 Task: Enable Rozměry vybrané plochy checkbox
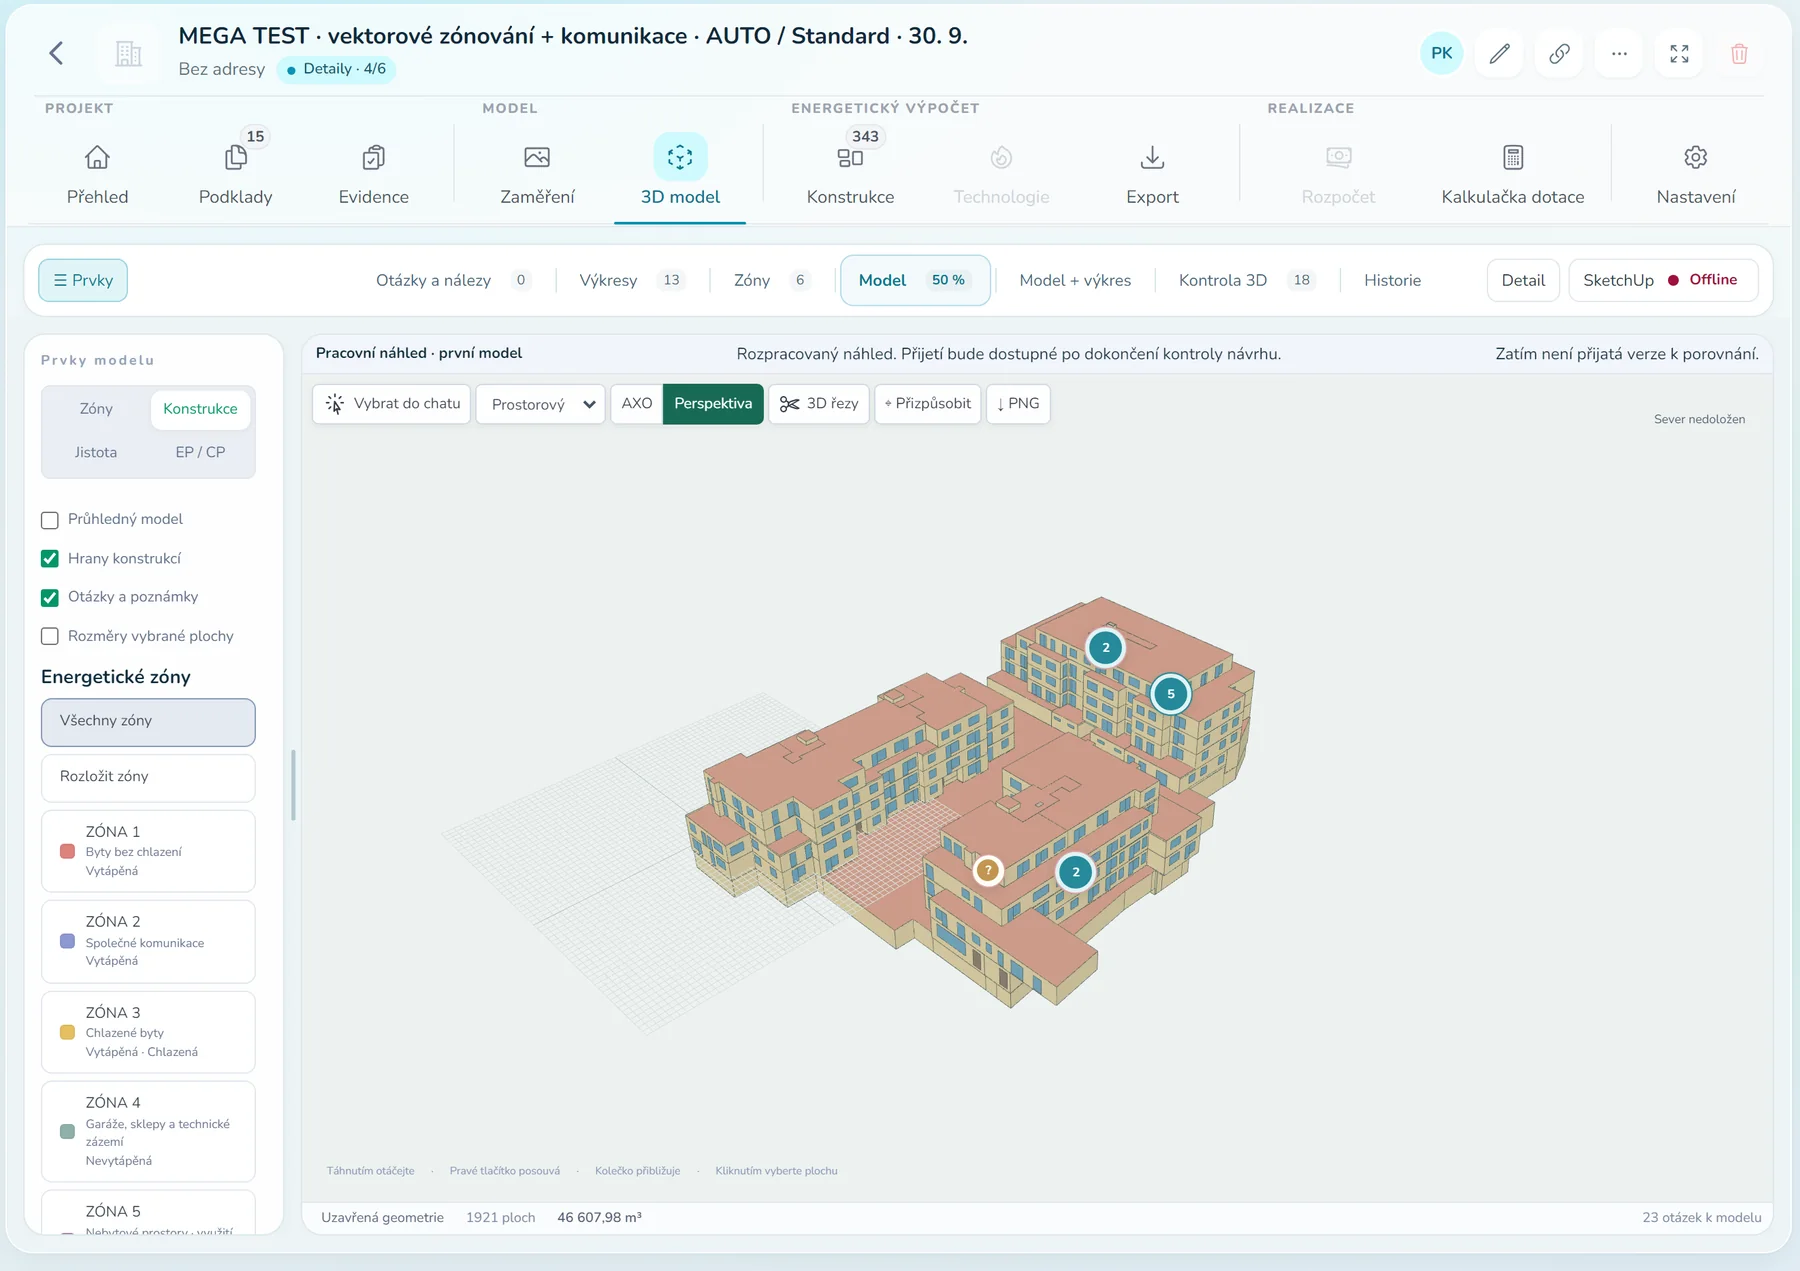point(50,636)
